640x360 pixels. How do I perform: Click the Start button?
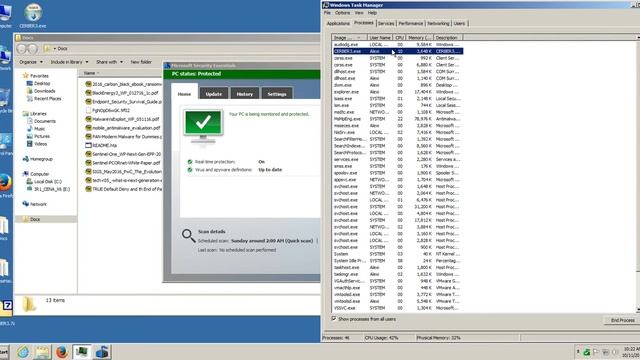point(4,352)
